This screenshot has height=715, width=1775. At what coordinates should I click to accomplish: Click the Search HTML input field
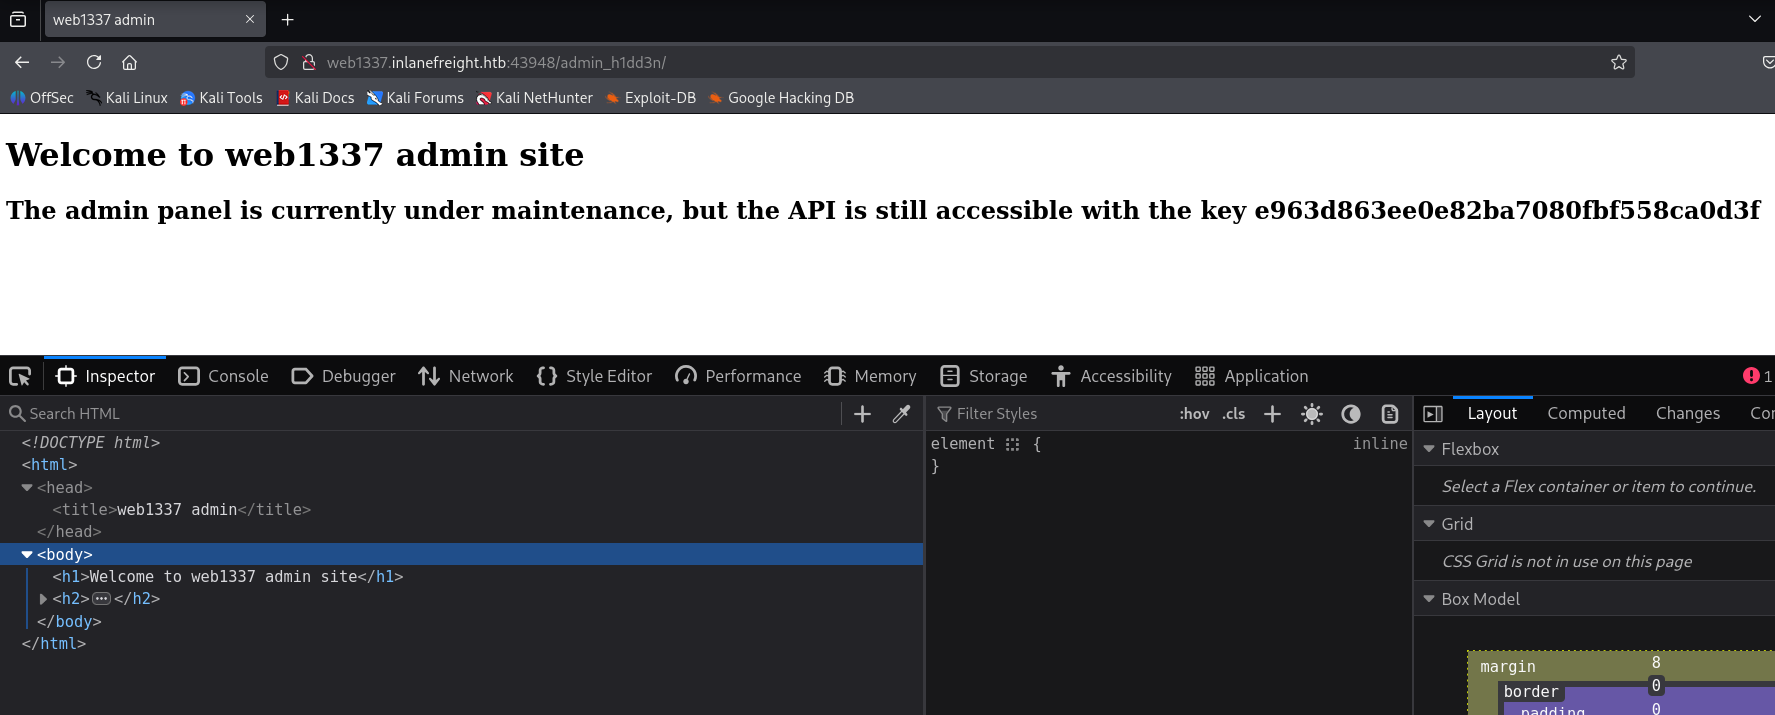pyautogui.click(x=420, y=414)
